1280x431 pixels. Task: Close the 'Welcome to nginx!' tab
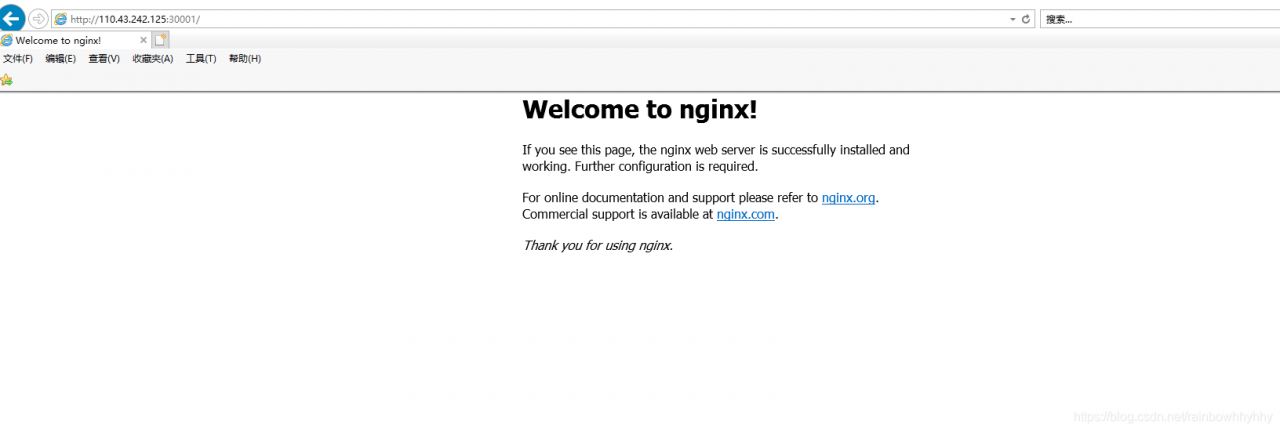tap(143, 40)
